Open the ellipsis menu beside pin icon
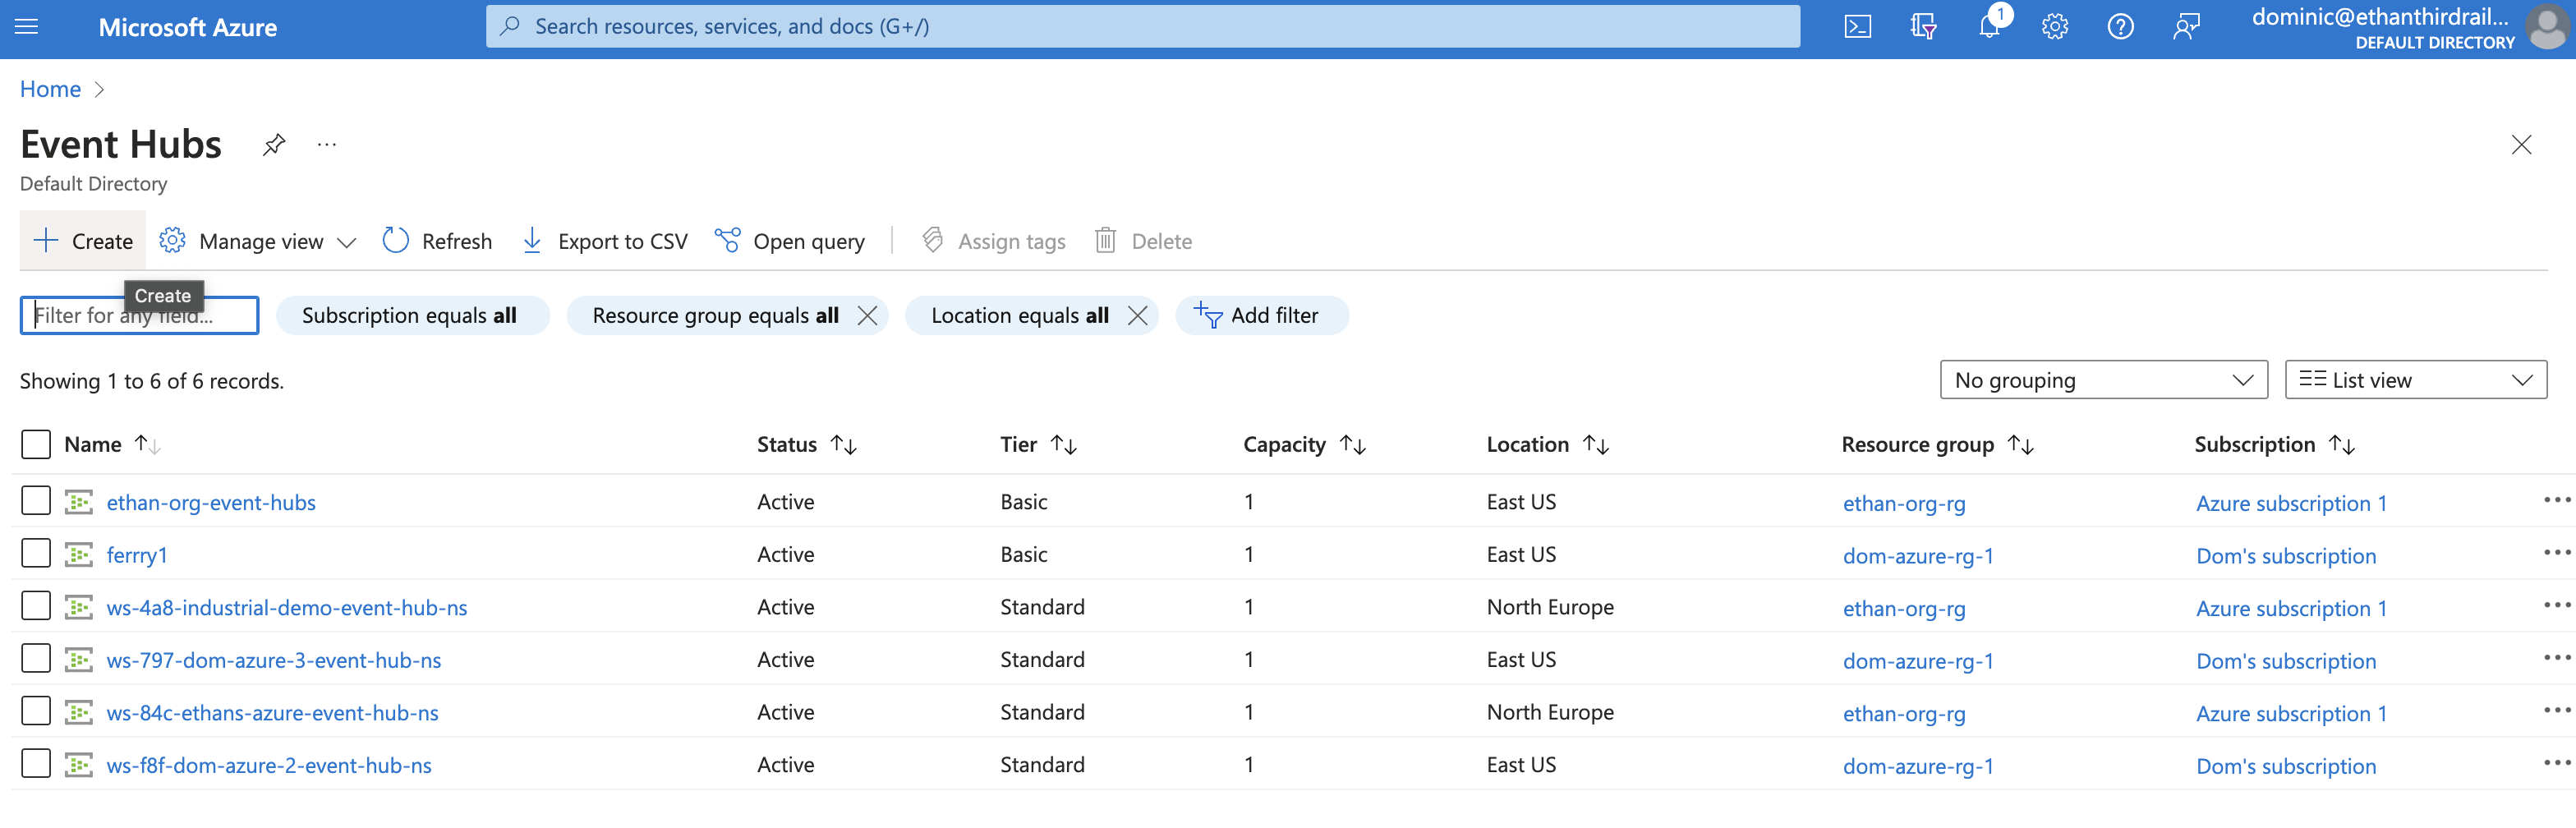The image size is (2576, 828). click(326, 144)
